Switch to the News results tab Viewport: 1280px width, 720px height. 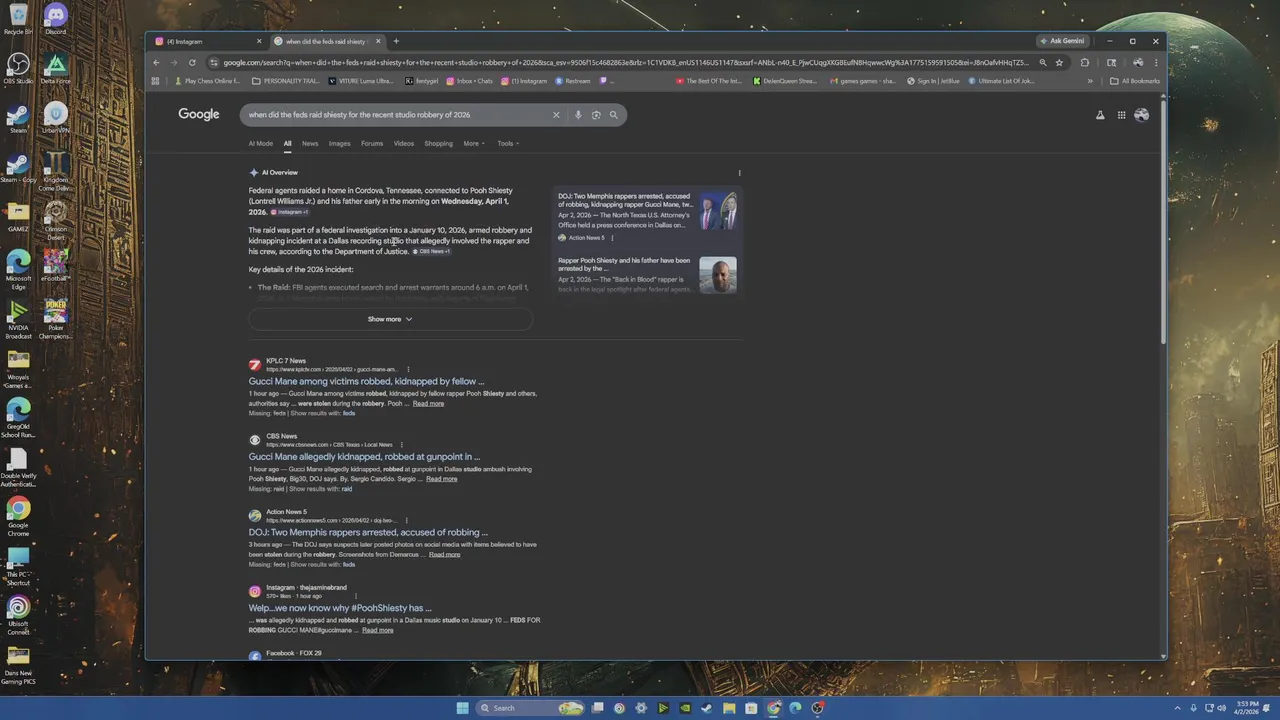coord(310,143)
